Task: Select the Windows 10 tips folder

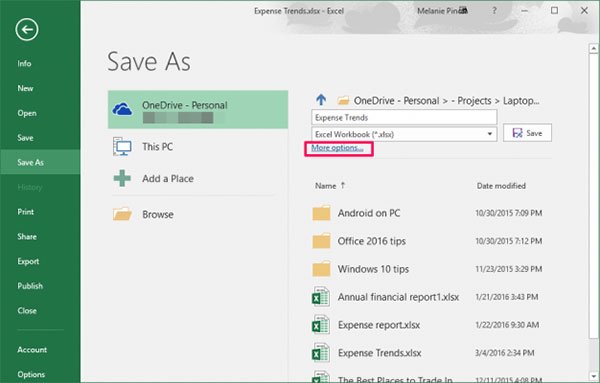Action: [373, 269]
